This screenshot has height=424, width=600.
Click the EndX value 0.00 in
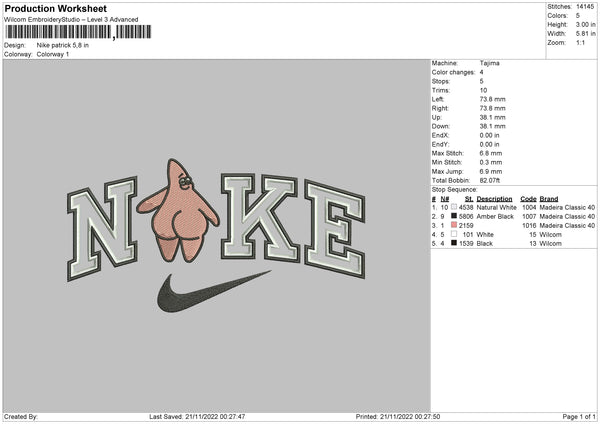tap(489, 135)
